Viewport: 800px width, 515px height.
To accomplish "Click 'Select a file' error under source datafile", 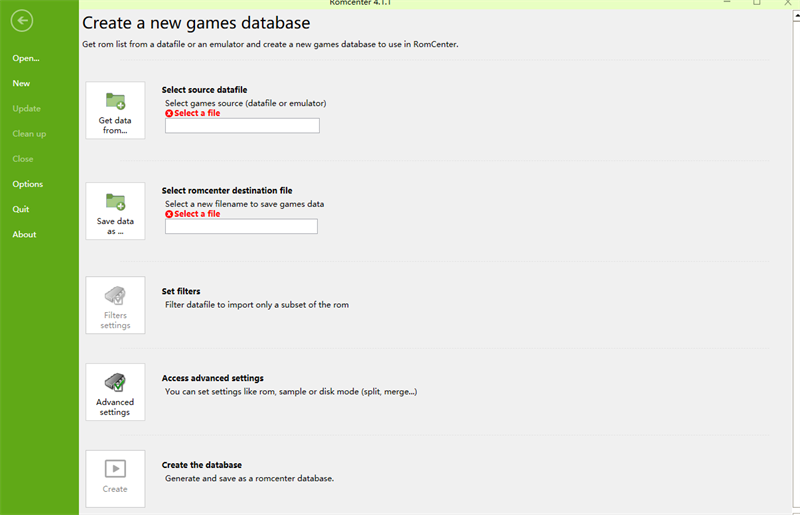I will (193, 113).
